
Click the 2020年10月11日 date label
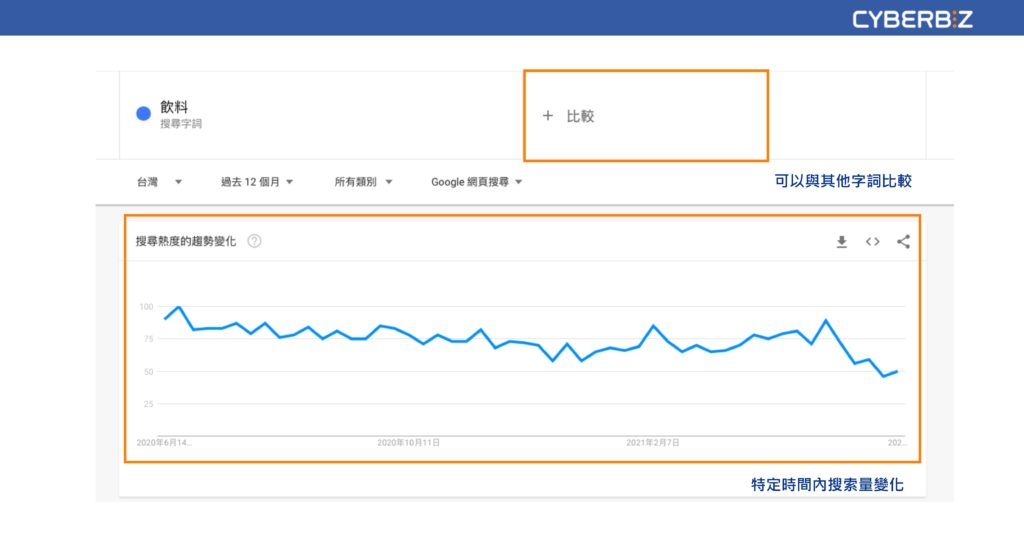[408, 442]
